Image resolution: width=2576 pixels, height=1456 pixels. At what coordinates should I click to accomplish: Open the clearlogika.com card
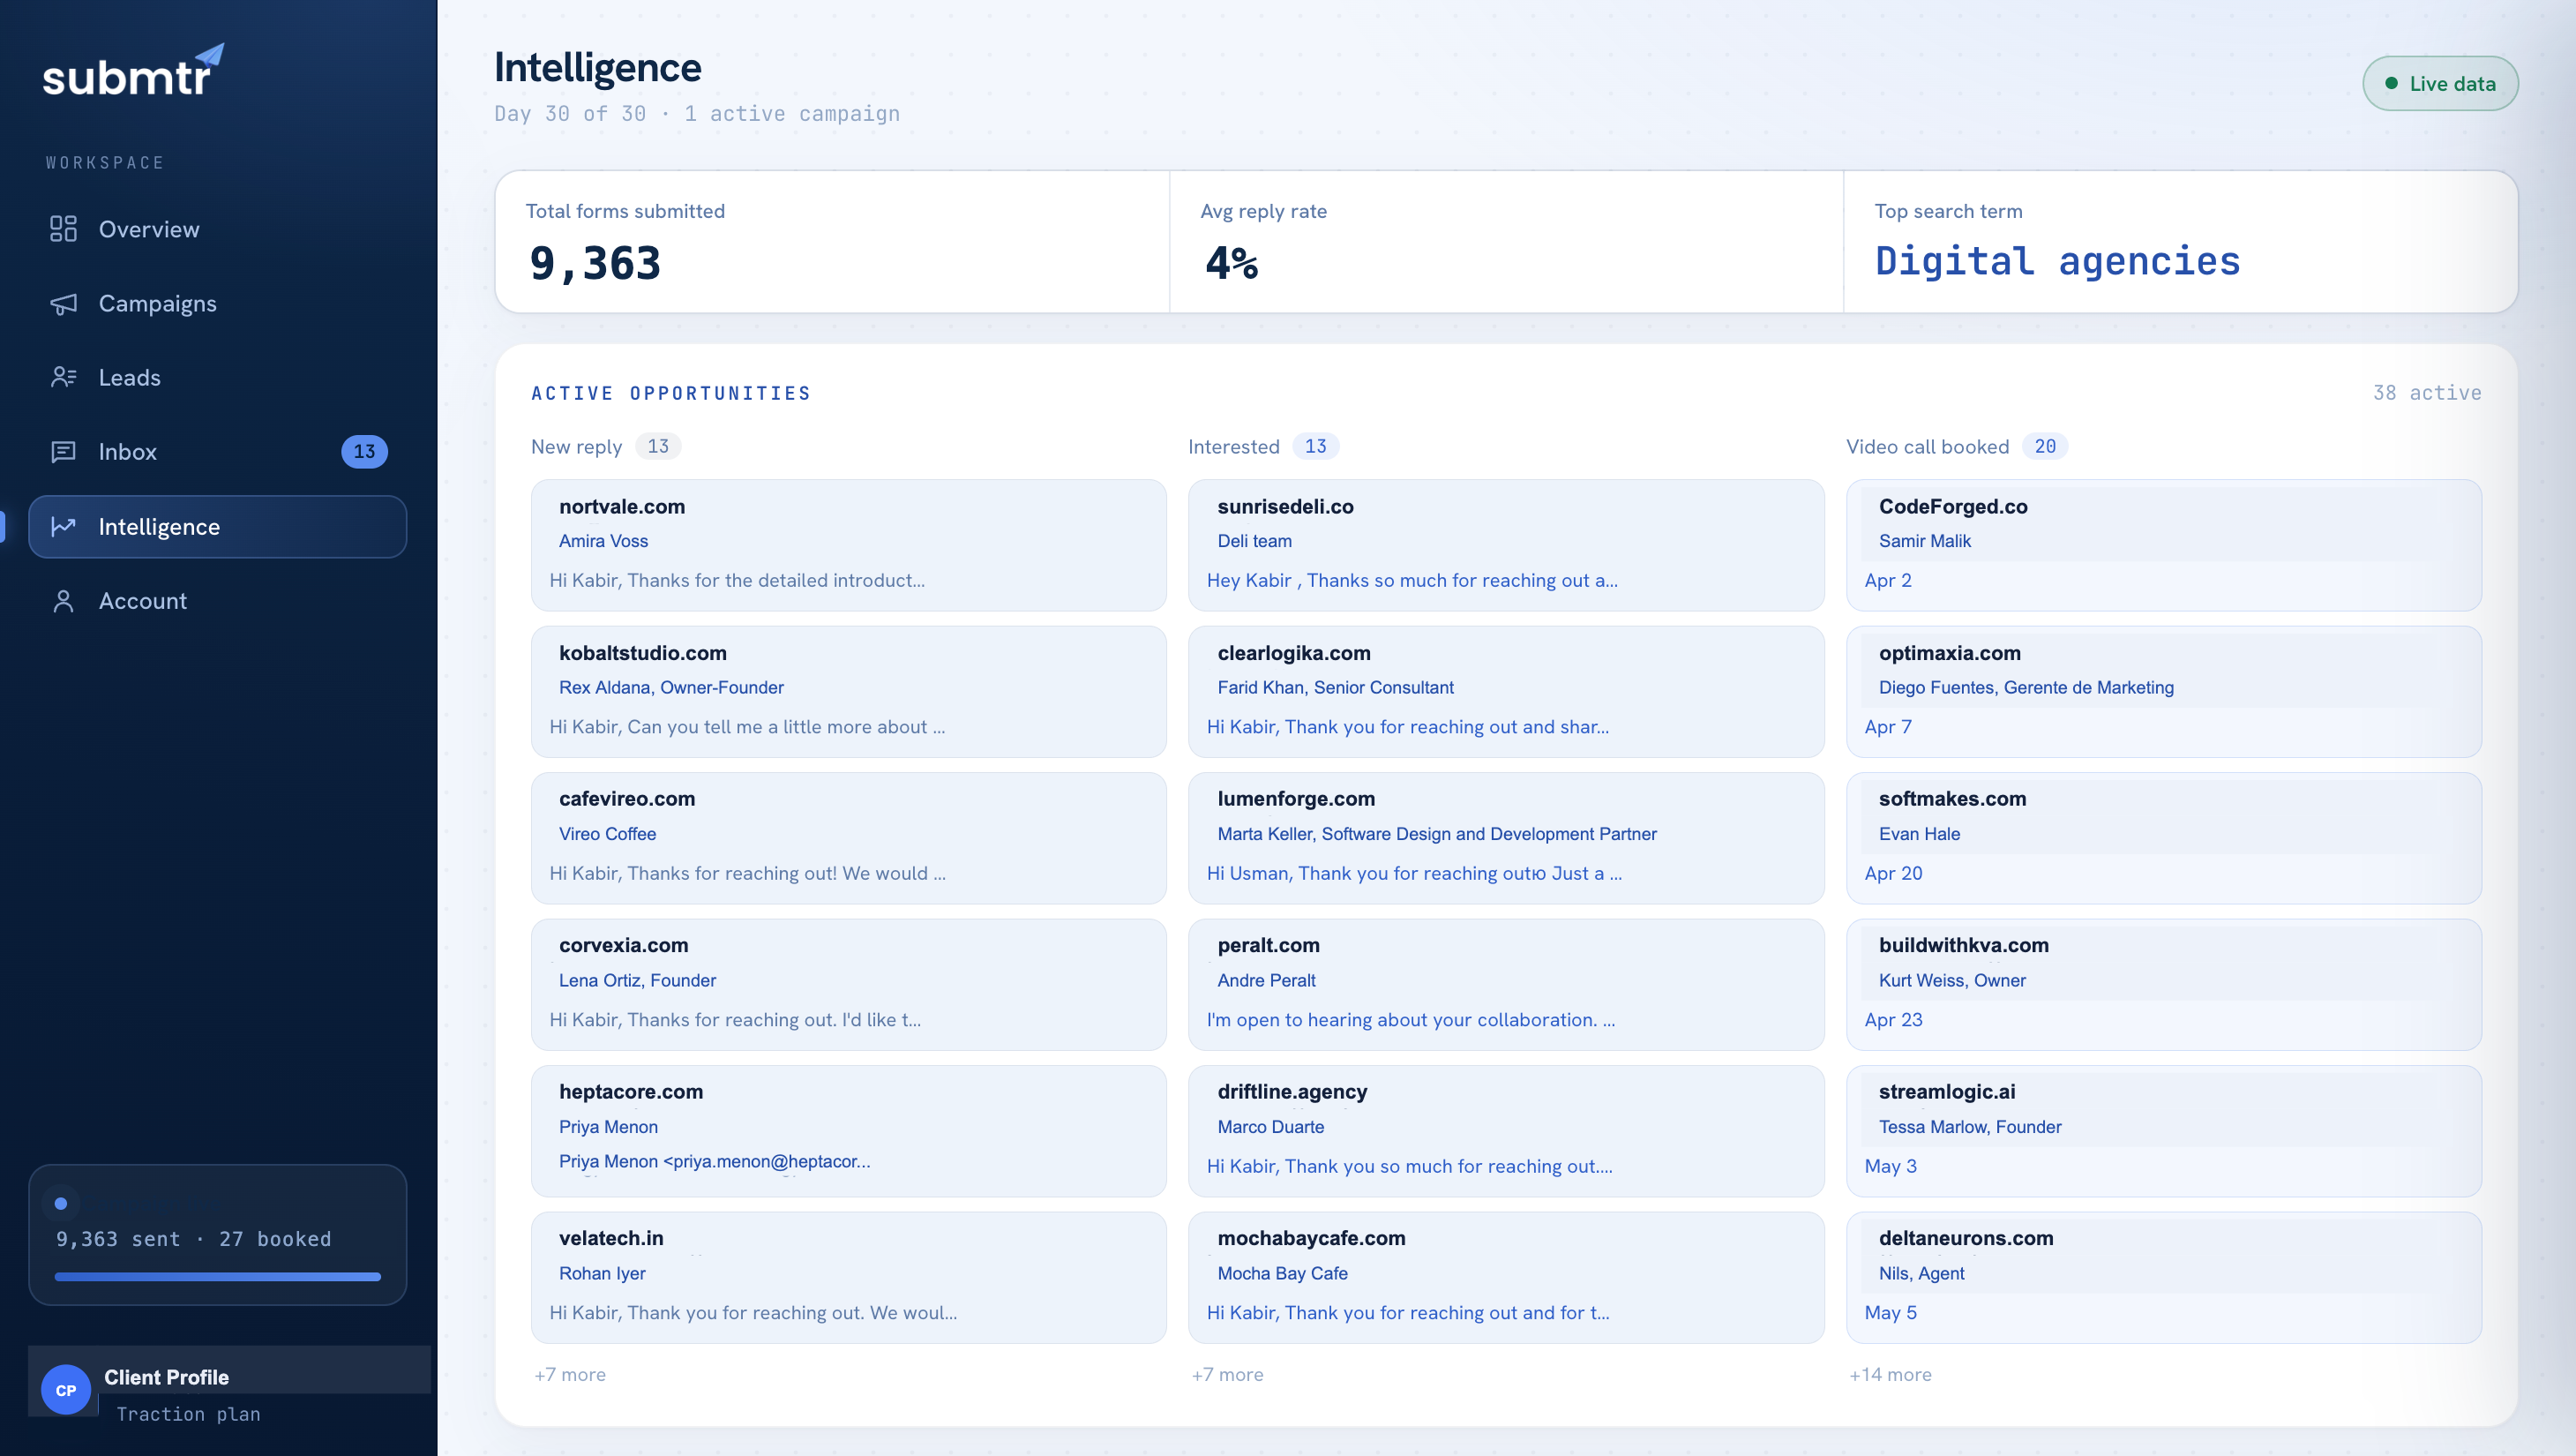[x=1506, y=691]
